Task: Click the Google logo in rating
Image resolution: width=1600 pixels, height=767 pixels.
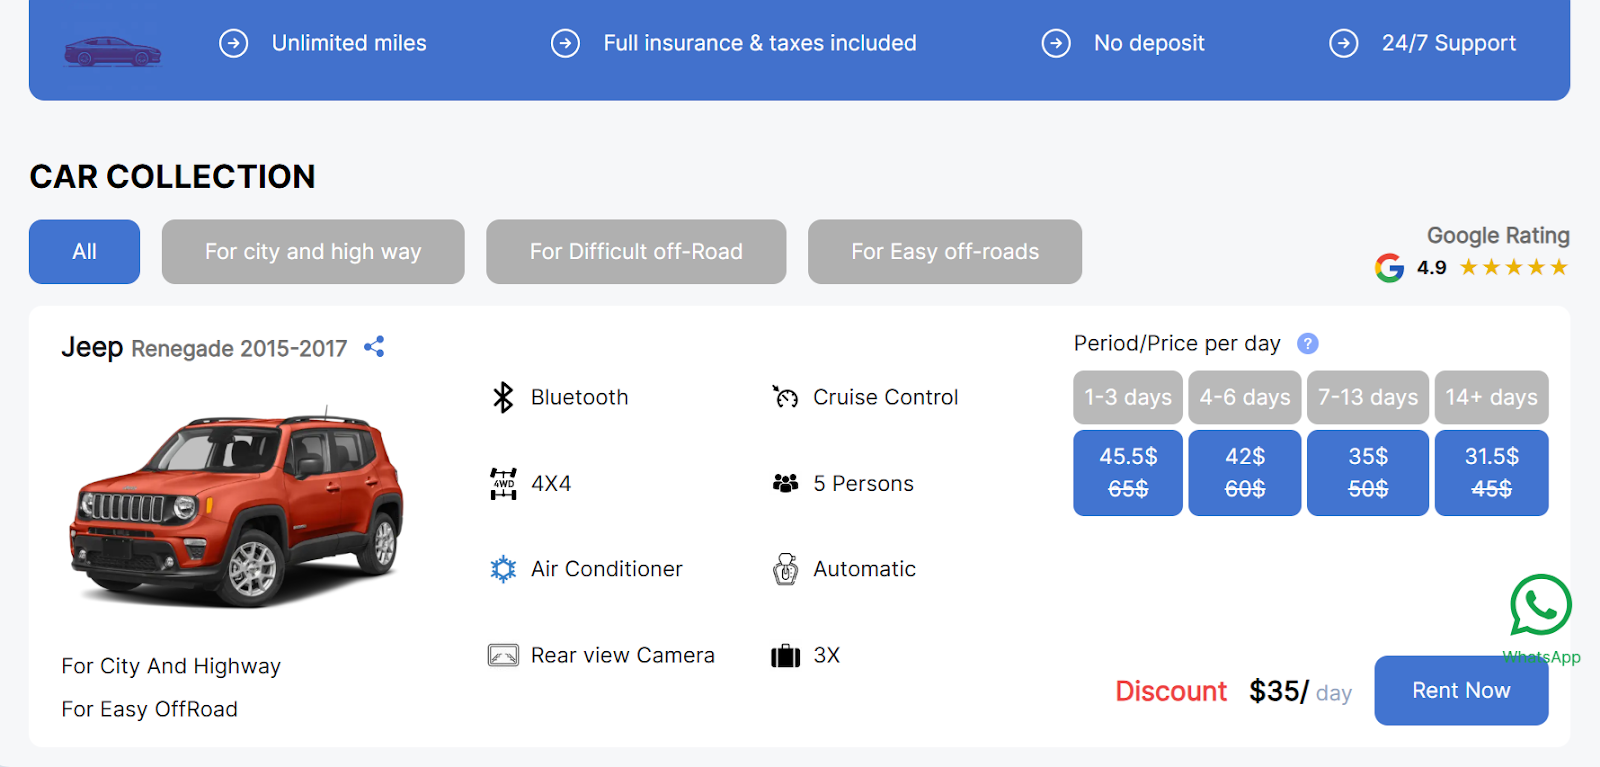Action: pos(1389,268)
